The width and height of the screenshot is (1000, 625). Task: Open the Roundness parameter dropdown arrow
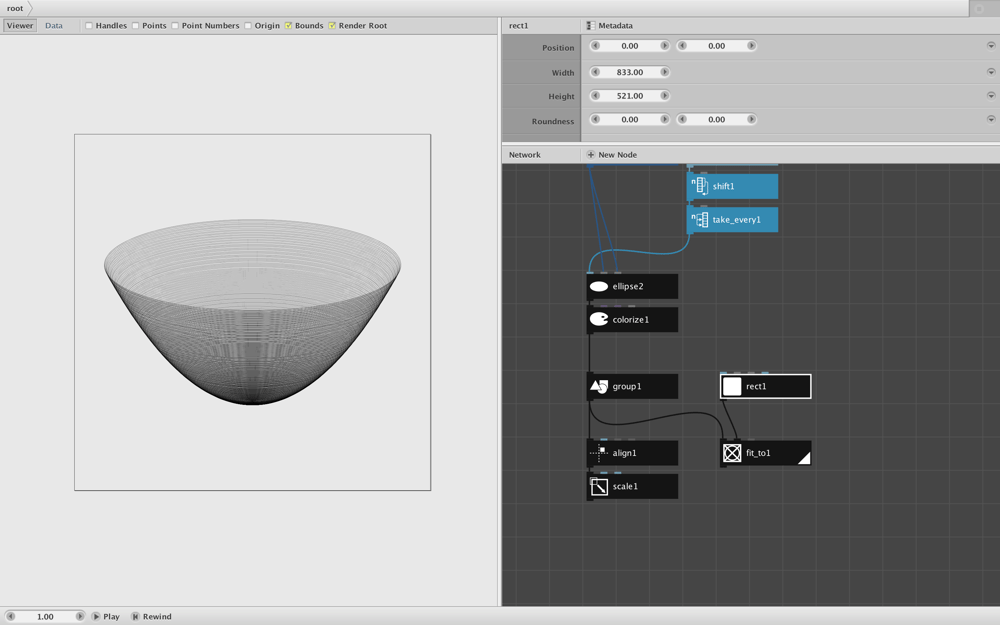pos(990,119)
